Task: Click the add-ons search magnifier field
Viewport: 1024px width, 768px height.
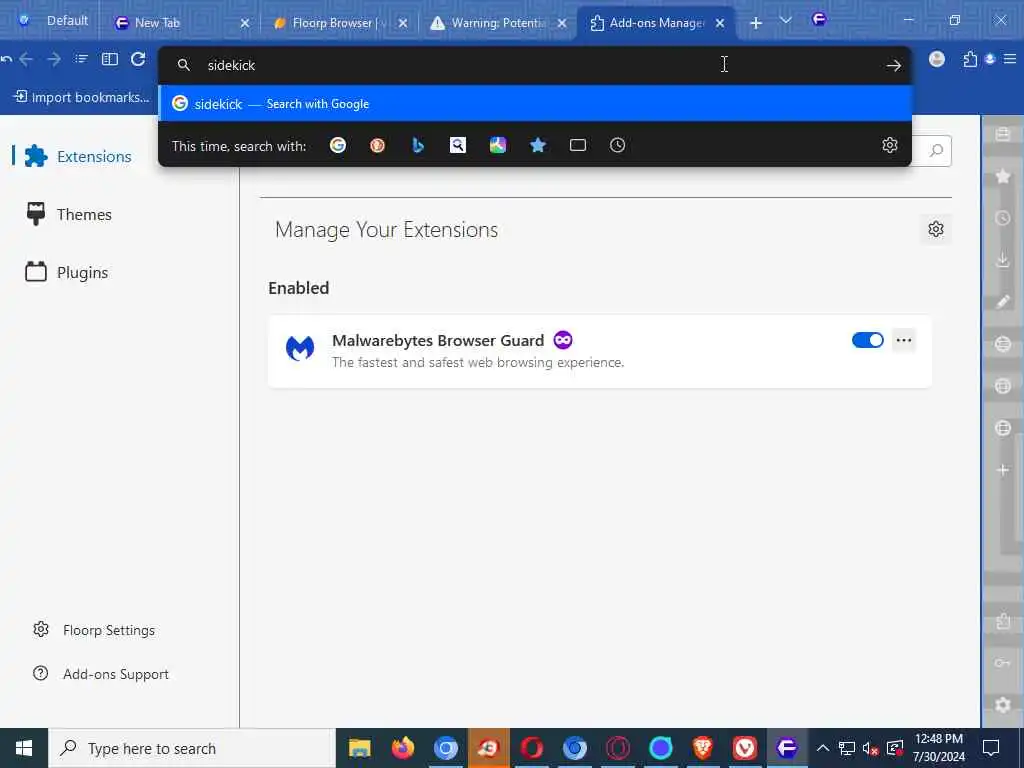Action: tap(934, 151)
